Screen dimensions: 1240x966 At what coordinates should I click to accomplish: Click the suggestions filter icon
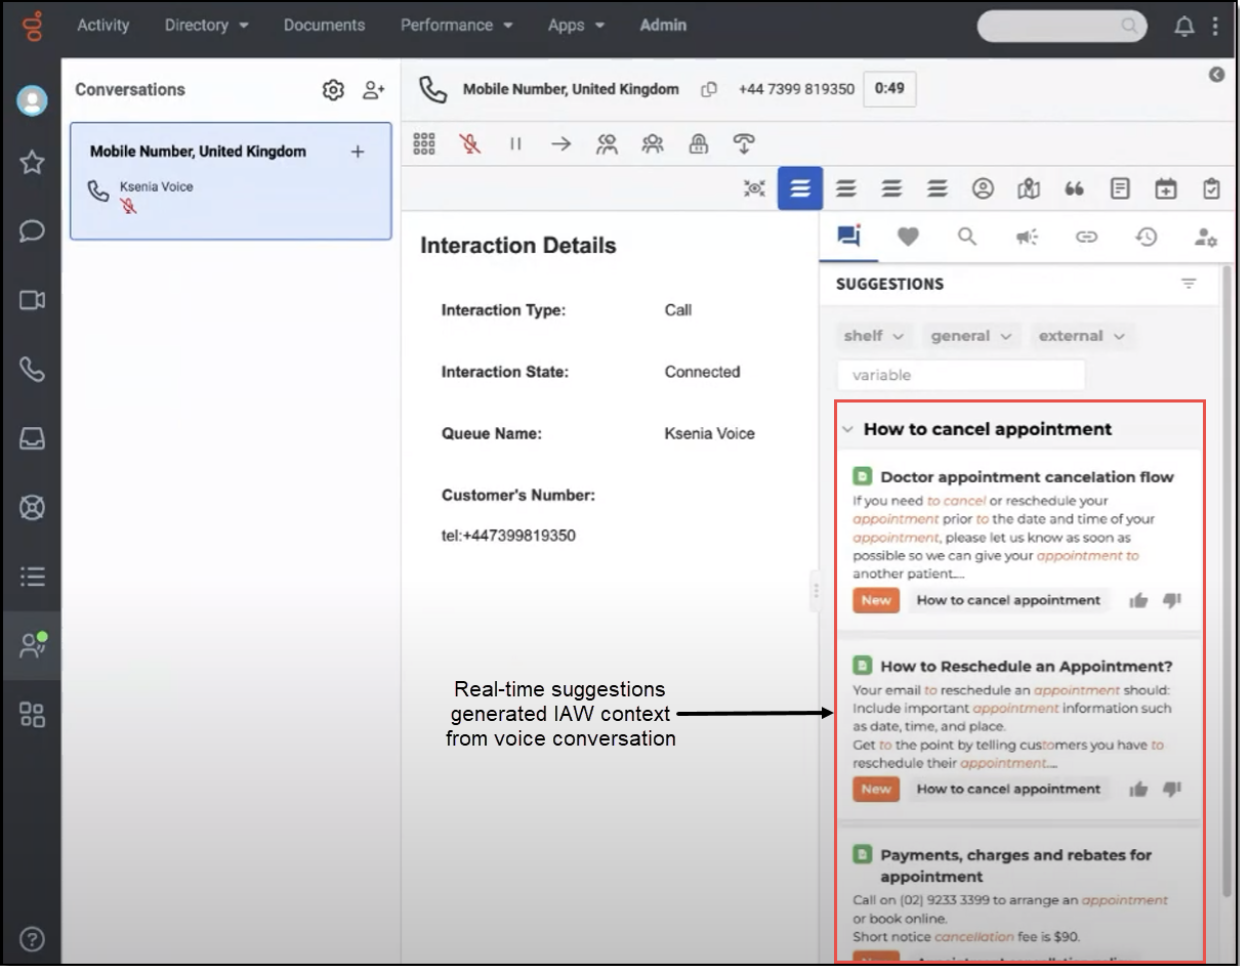(1189, 284)
